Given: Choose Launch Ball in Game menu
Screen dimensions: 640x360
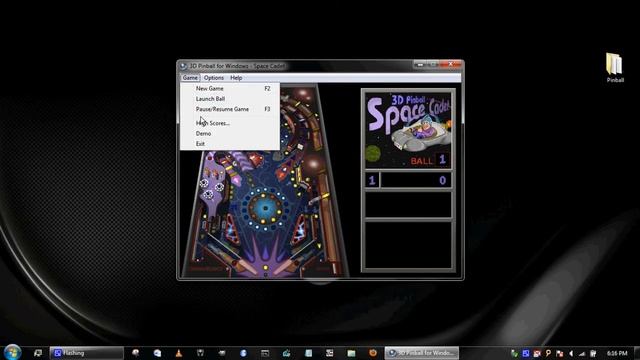Looking at the screenshot, I should pyautogui.click(x=230, y=99).
